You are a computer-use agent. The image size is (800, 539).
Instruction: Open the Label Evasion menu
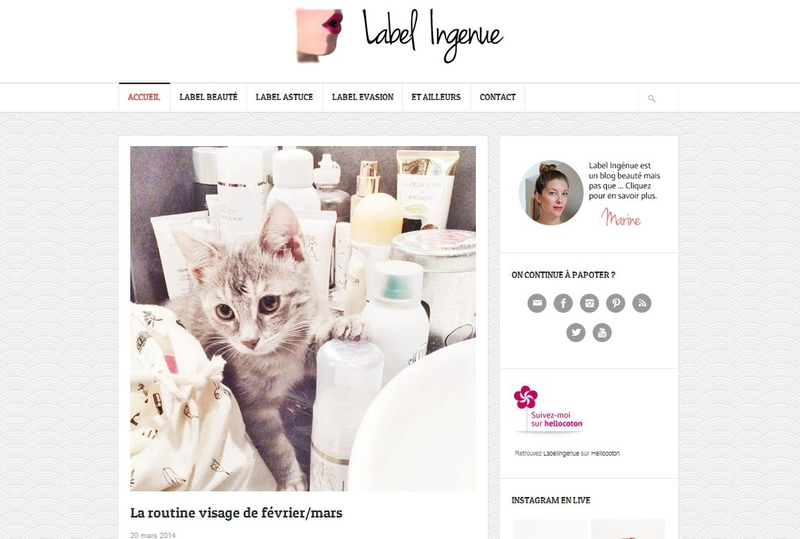(363, 97)
